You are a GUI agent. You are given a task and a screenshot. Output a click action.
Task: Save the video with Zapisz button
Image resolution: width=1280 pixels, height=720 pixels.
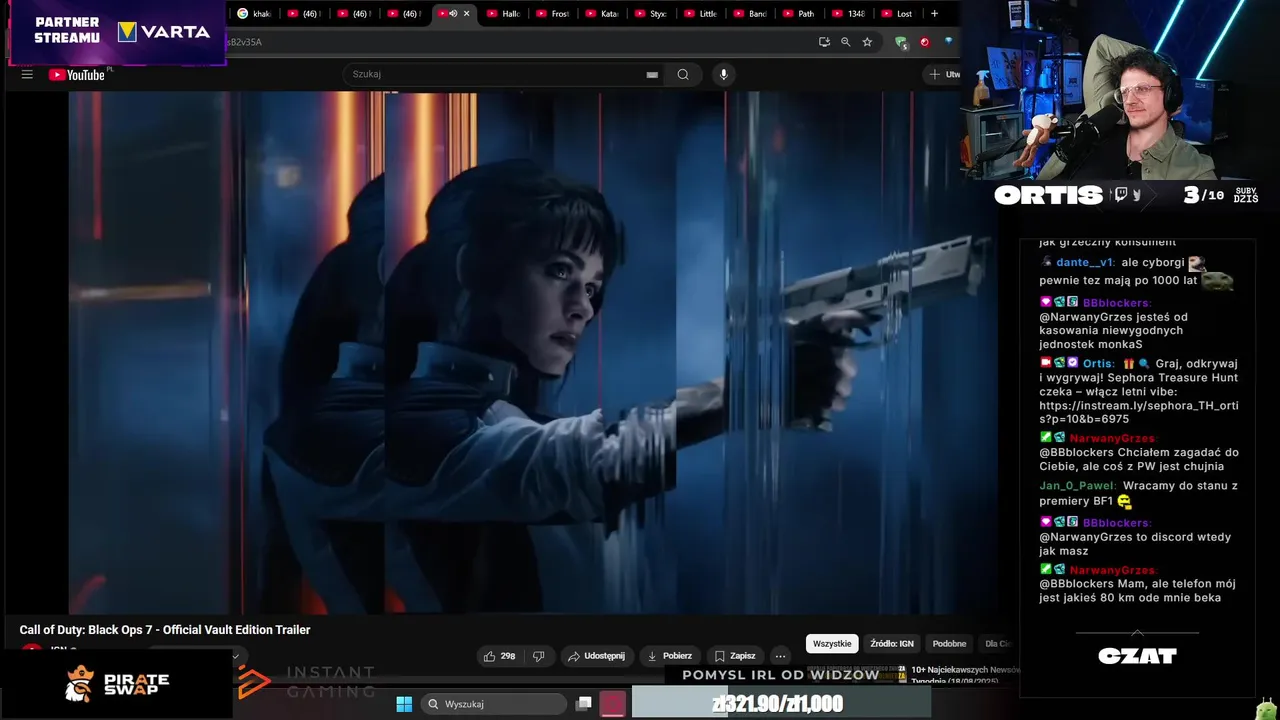click(x=734, y=656)
